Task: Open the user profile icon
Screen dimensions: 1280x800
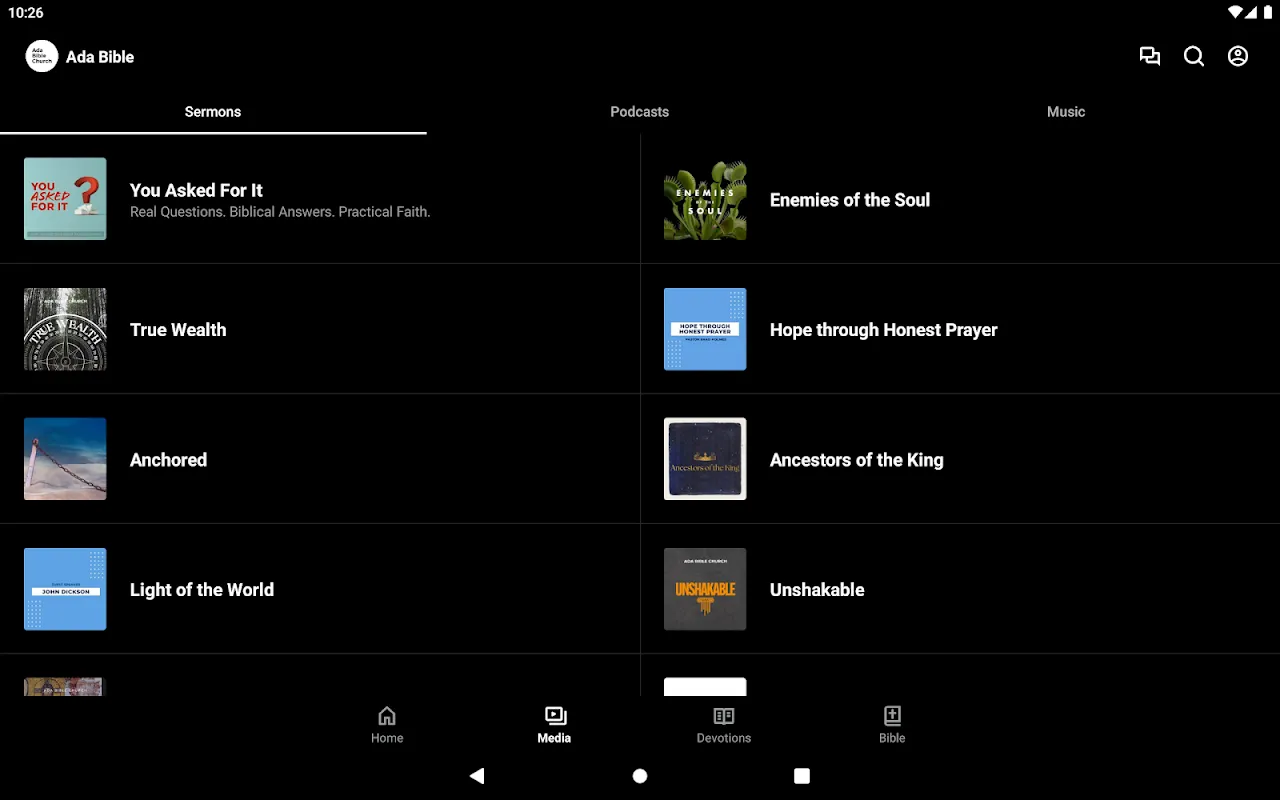Action: [1238, 57]
